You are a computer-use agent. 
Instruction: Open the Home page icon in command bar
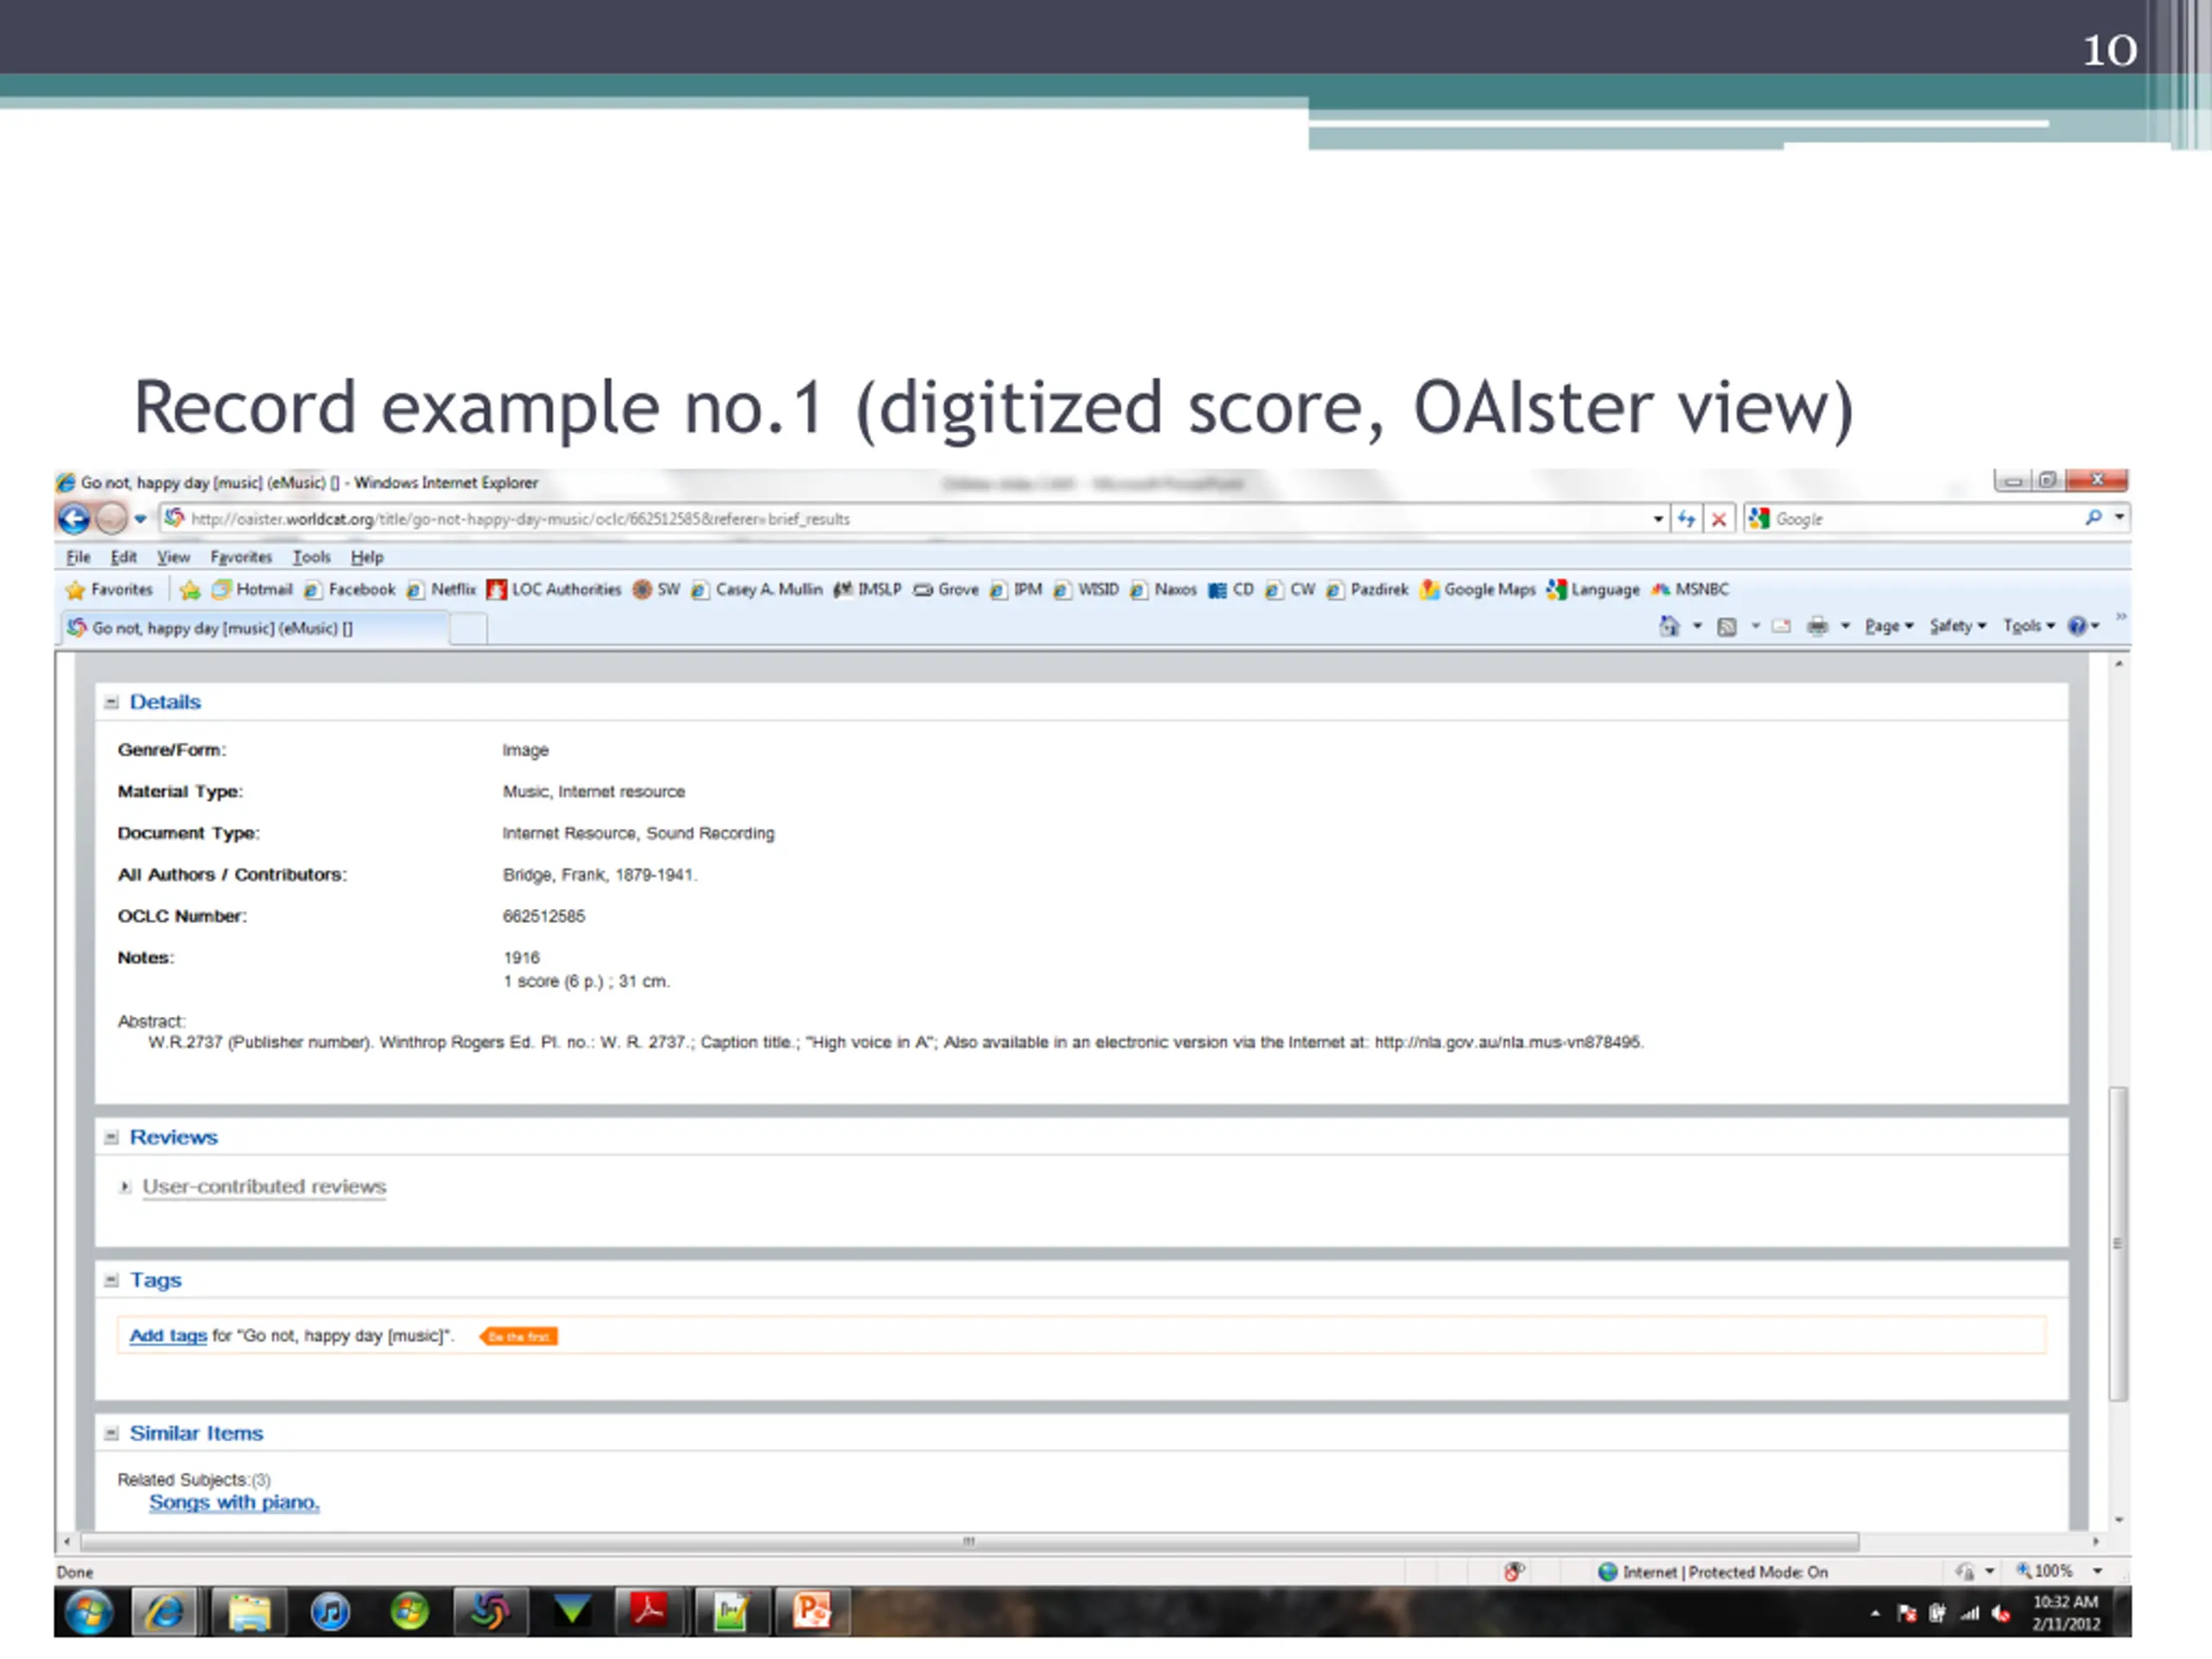(1670, 626)
